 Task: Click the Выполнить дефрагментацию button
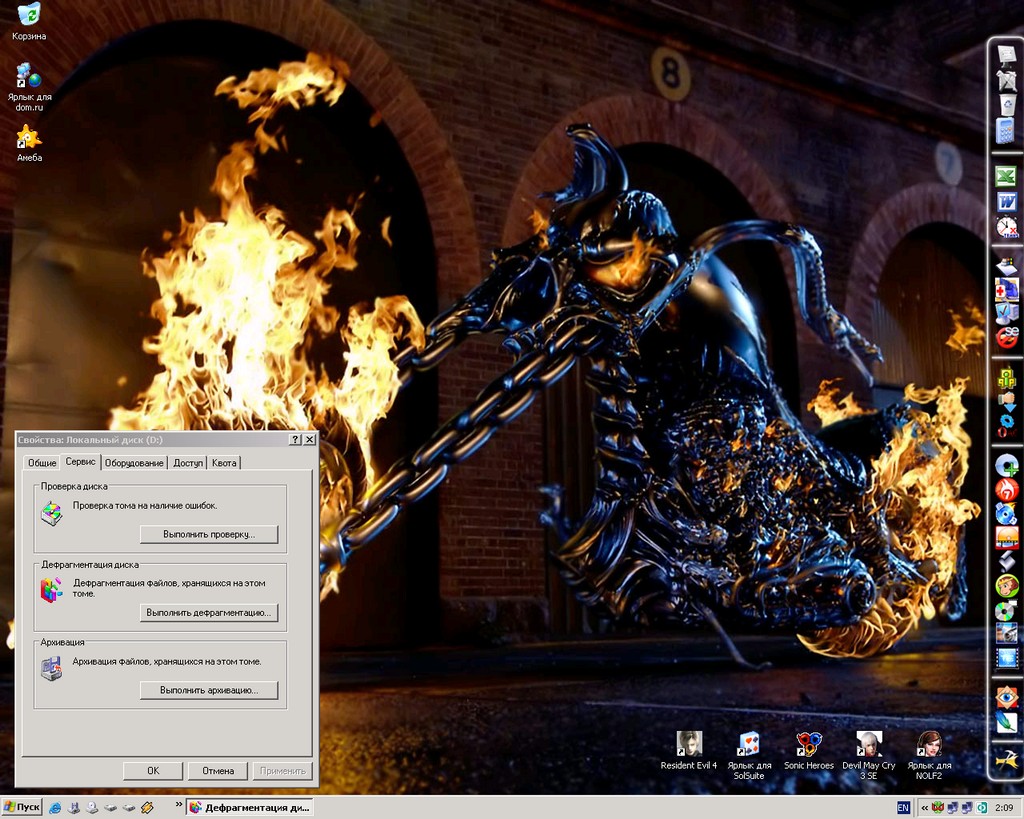click(x=208, y=612)
